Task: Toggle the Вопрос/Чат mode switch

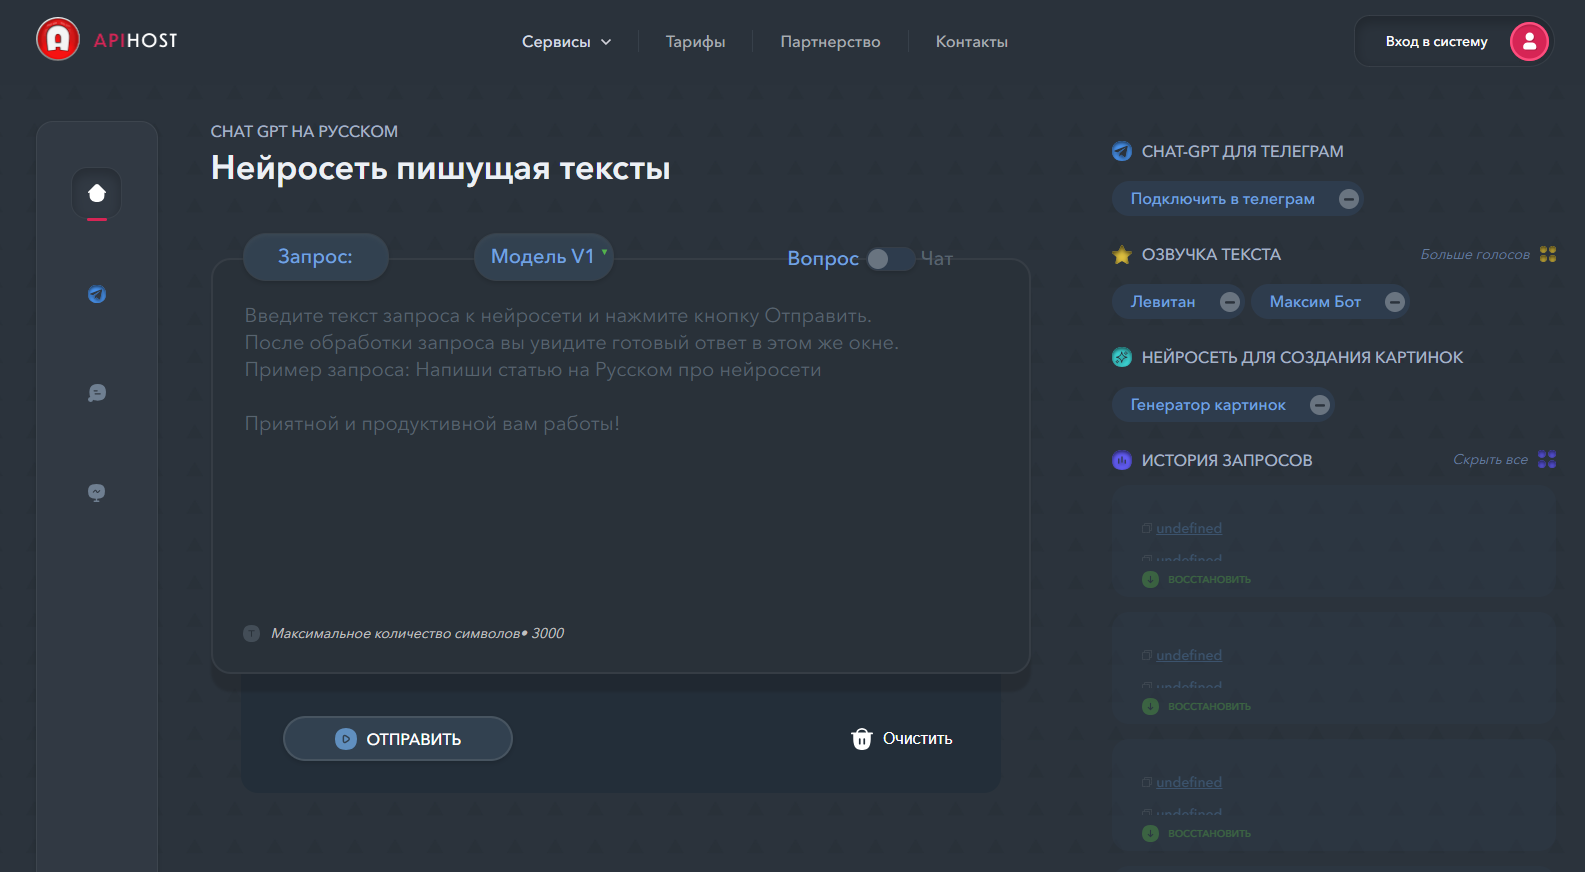Action: coord(888,259)
